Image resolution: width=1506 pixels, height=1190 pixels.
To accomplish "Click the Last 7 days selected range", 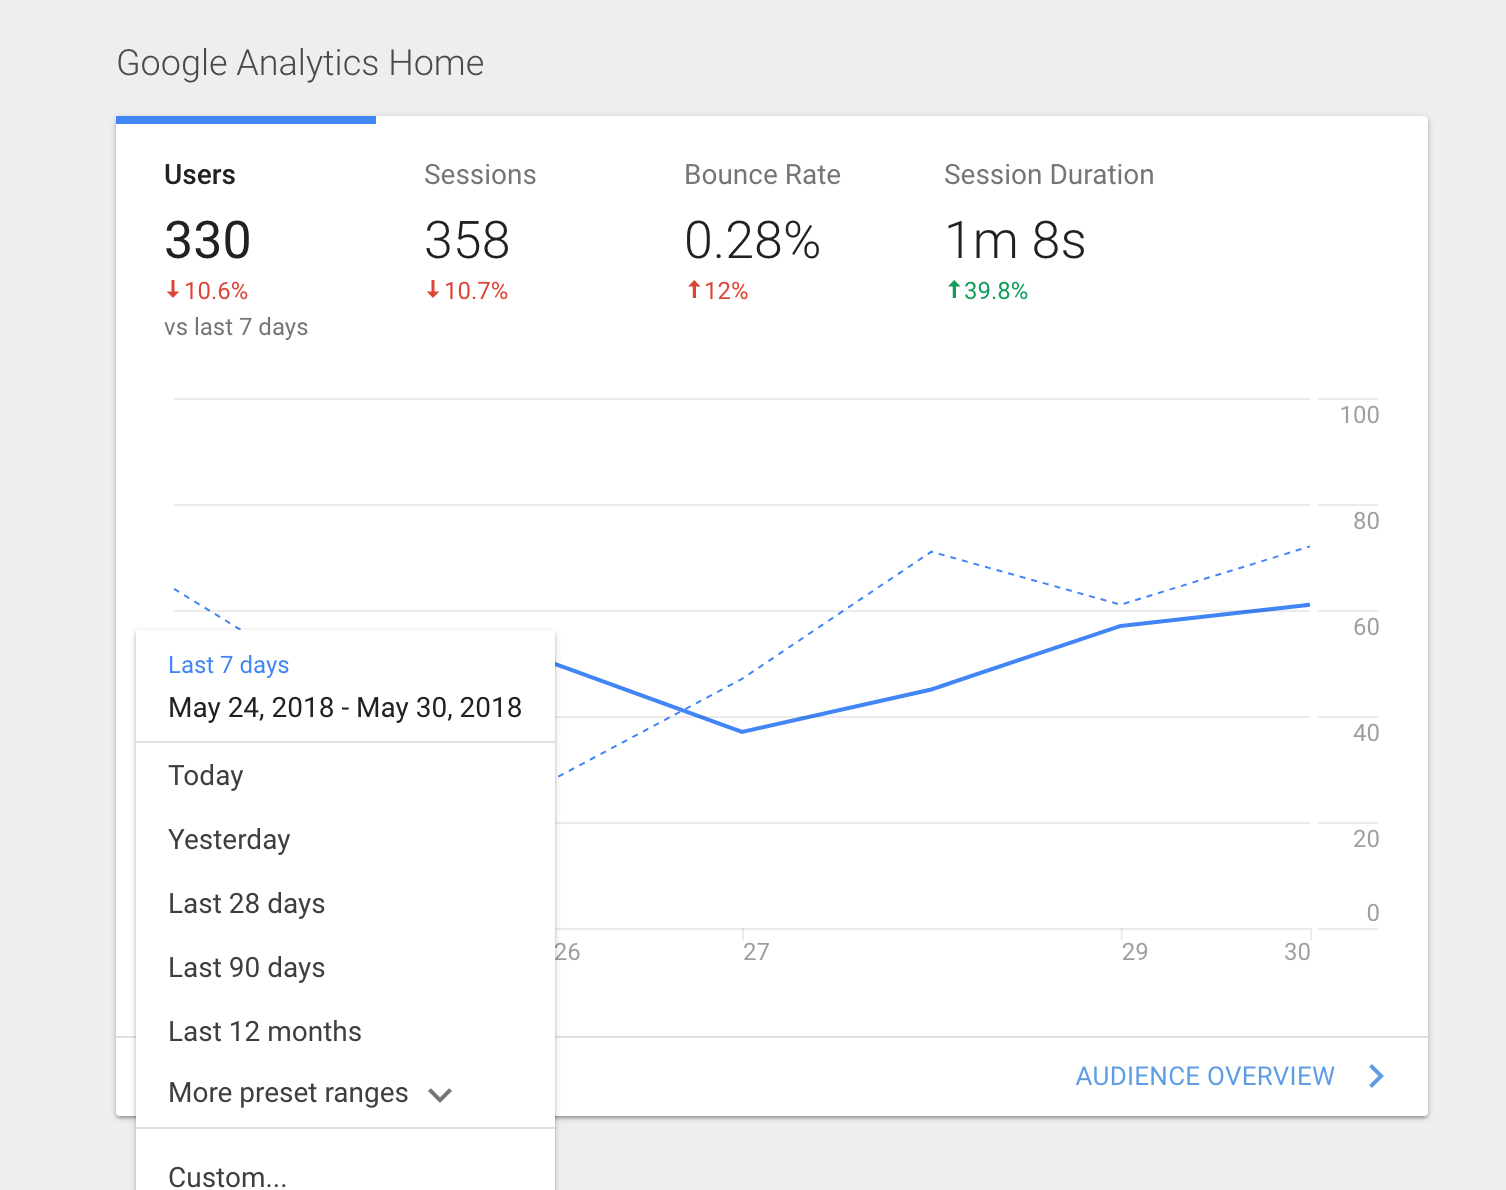I will 229,665.
